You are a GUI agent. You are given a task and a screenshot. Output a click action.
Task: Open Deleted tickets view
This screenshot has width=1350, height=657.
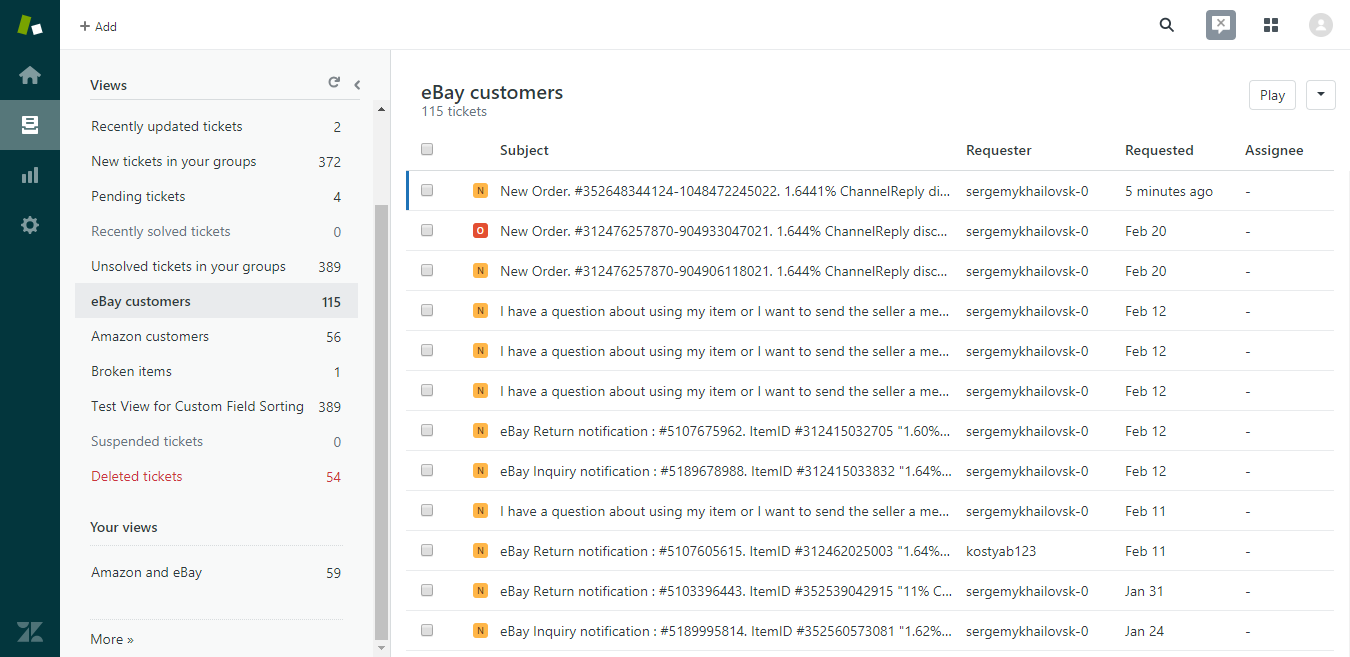216,477
